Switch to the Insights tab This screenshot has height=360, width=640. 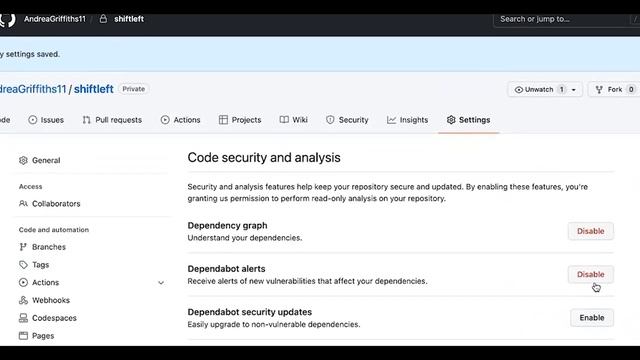[x=407, y=120]
